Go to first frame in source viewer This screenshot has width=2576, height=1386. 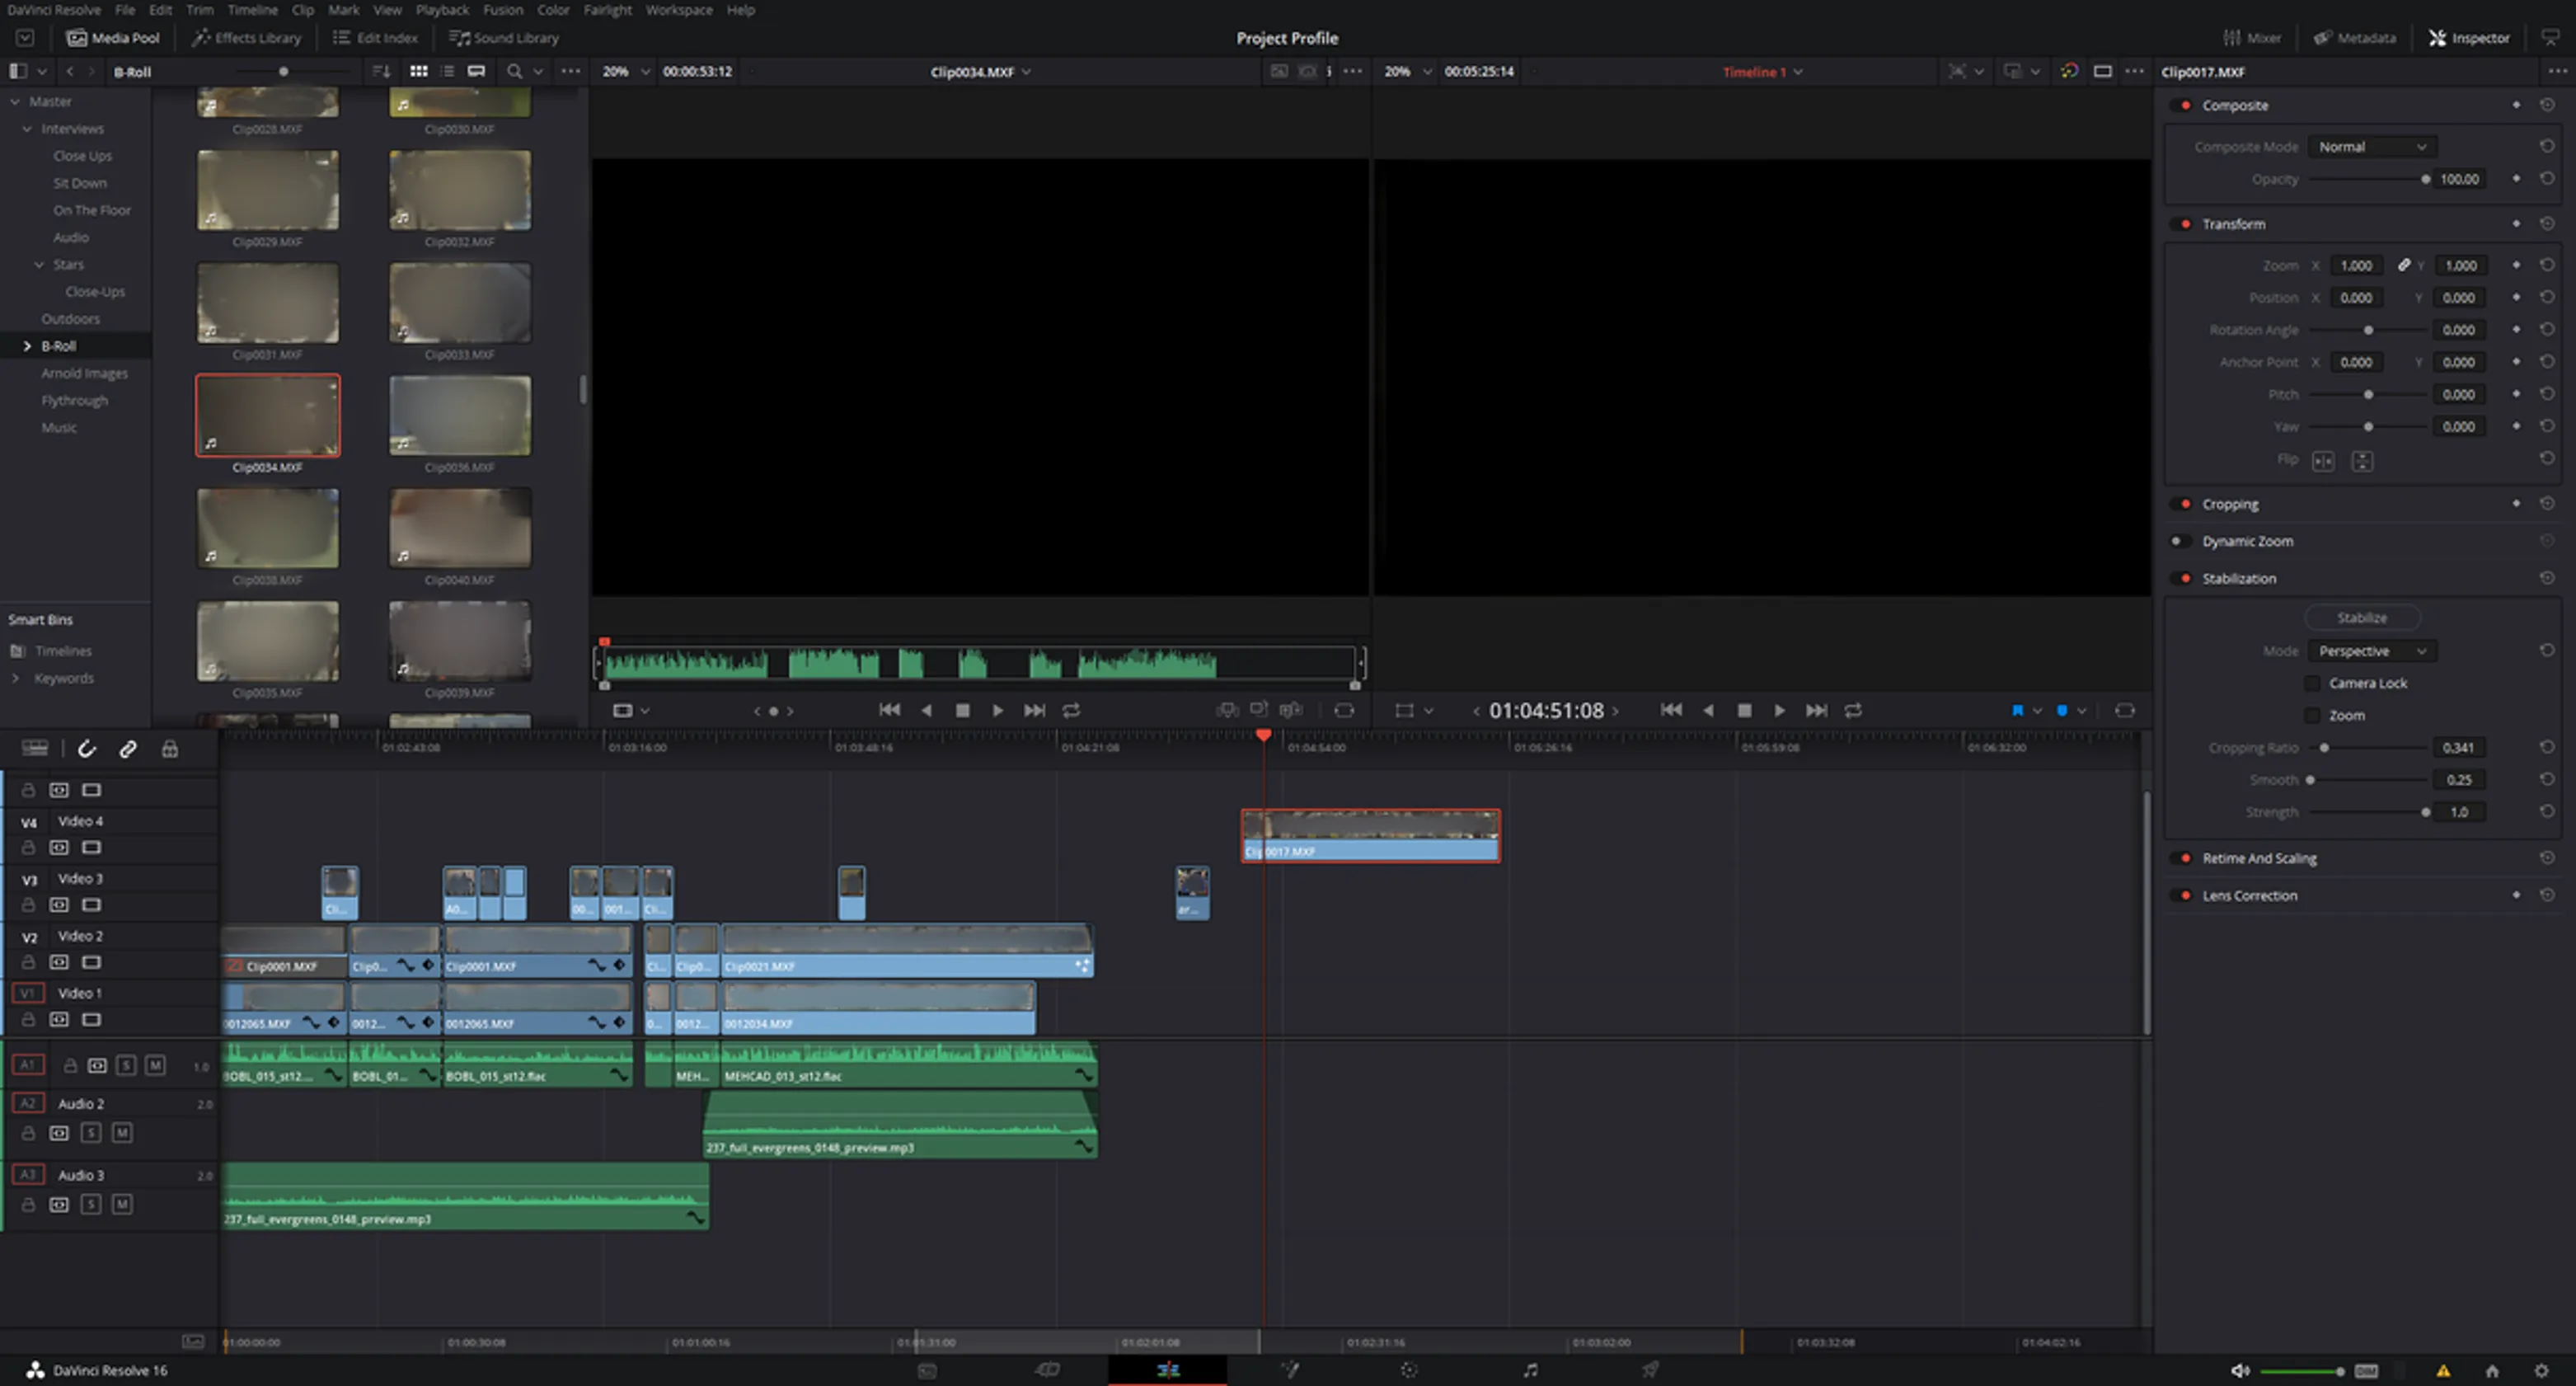coord(889,710)
